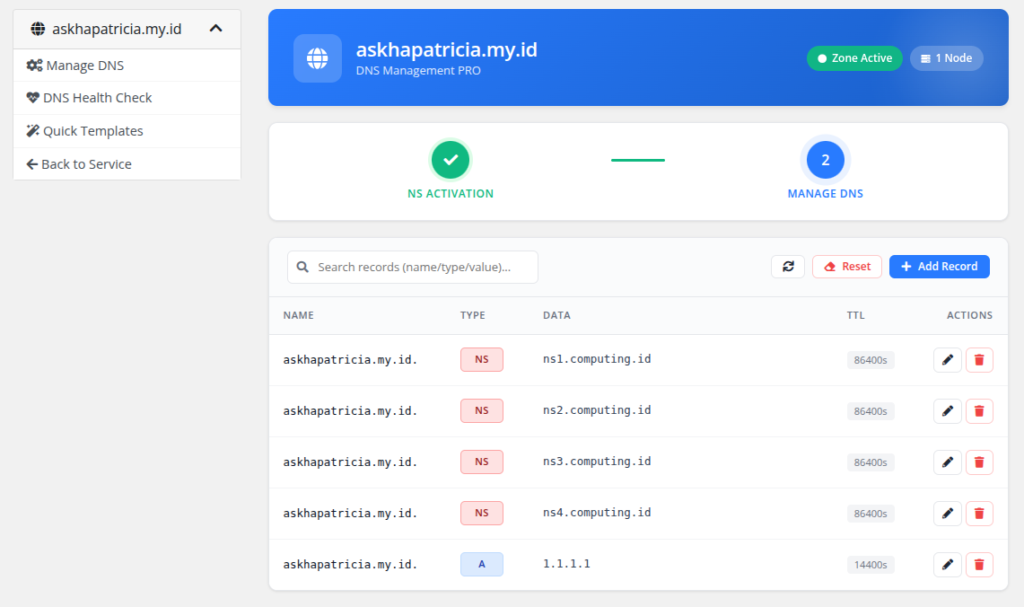Click the globe icon in blue header

(317, 58)
